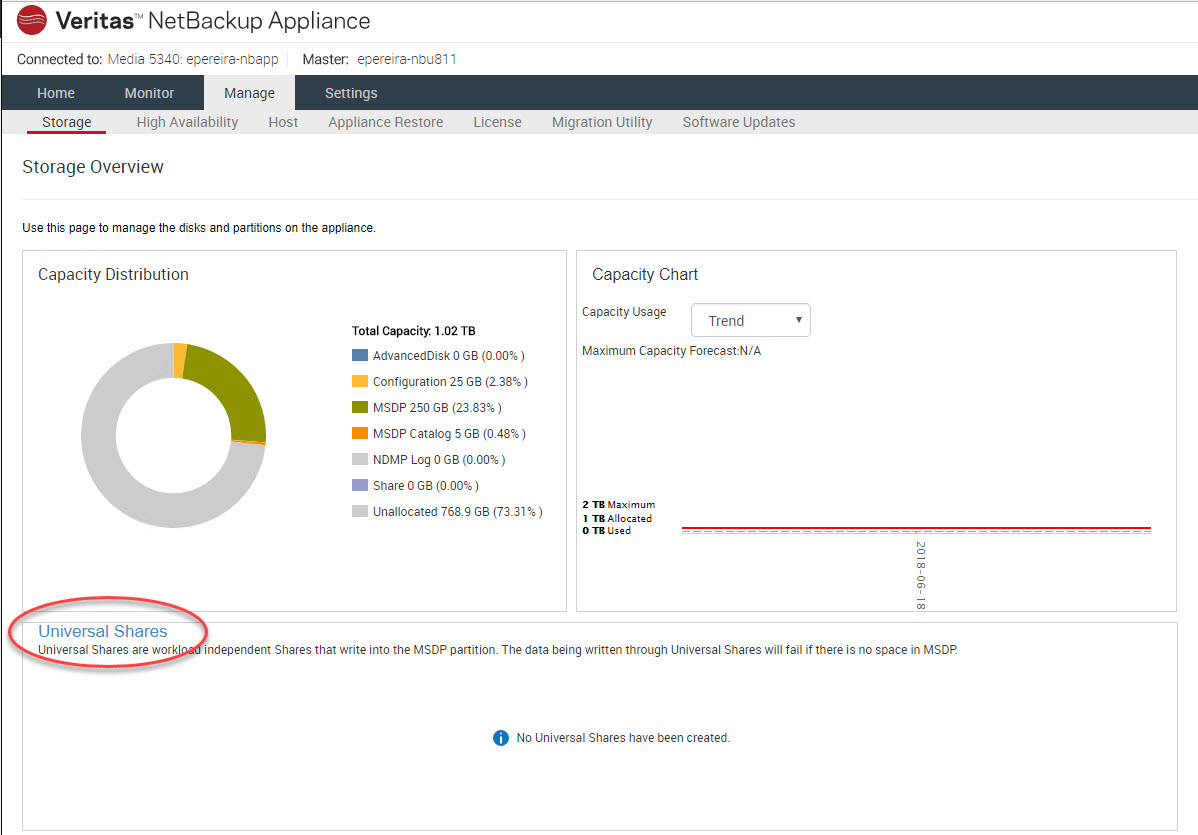Screen dimensions: 1198x835
Task: Click the Unallocated gray legend swatch
Action: 360,511
